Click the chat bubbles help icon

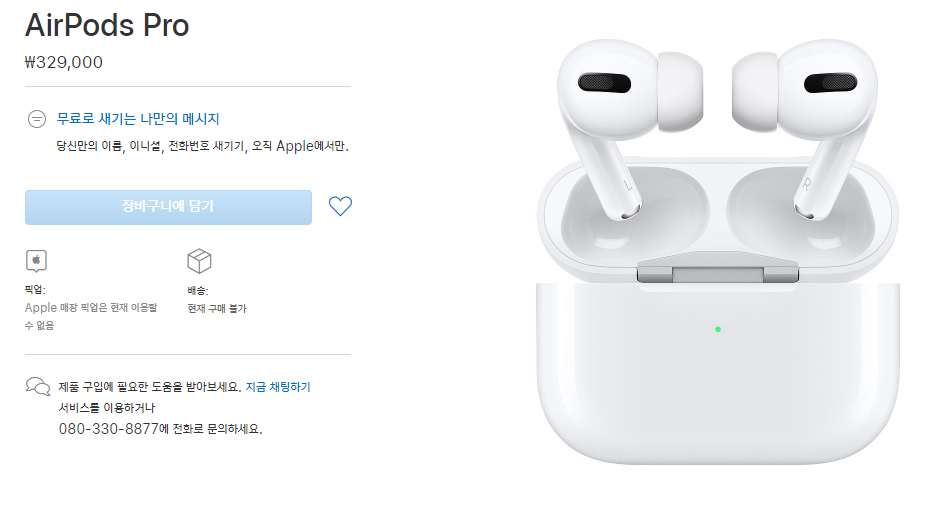[38, 387]
